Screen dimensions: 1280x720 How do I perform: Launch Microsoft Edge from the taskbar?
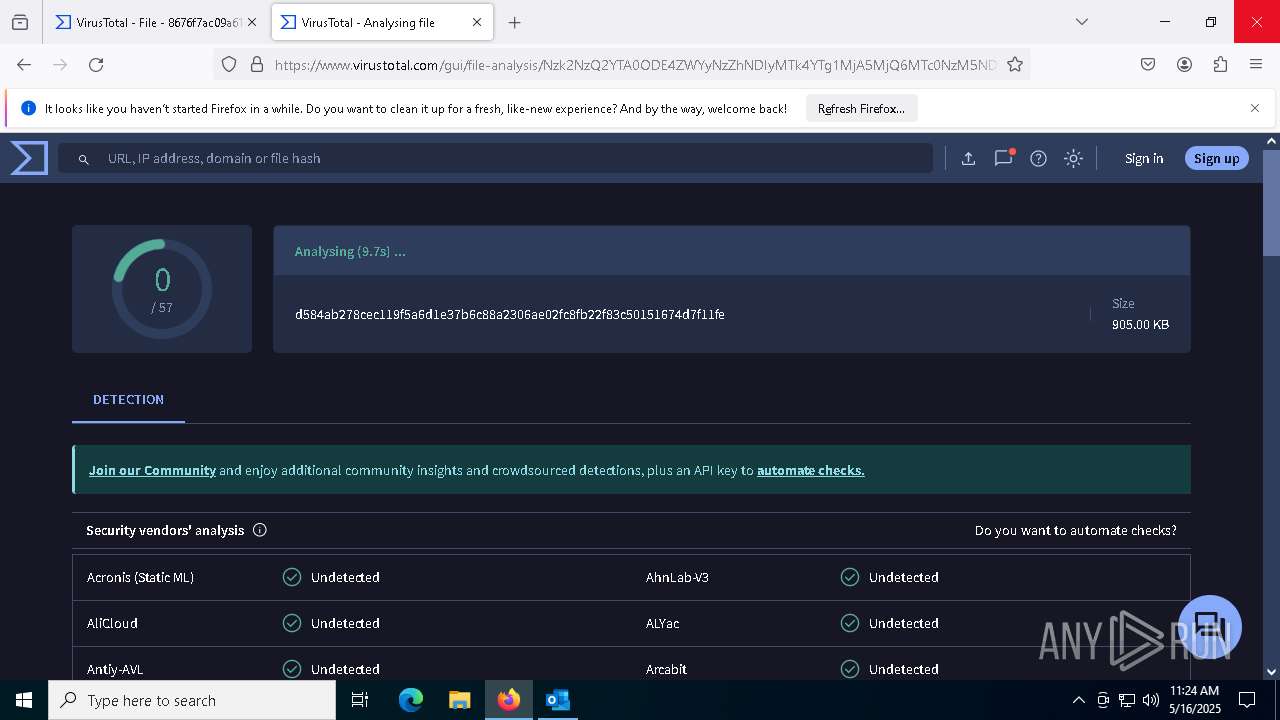pyautogui.click(x=411, y=700)
